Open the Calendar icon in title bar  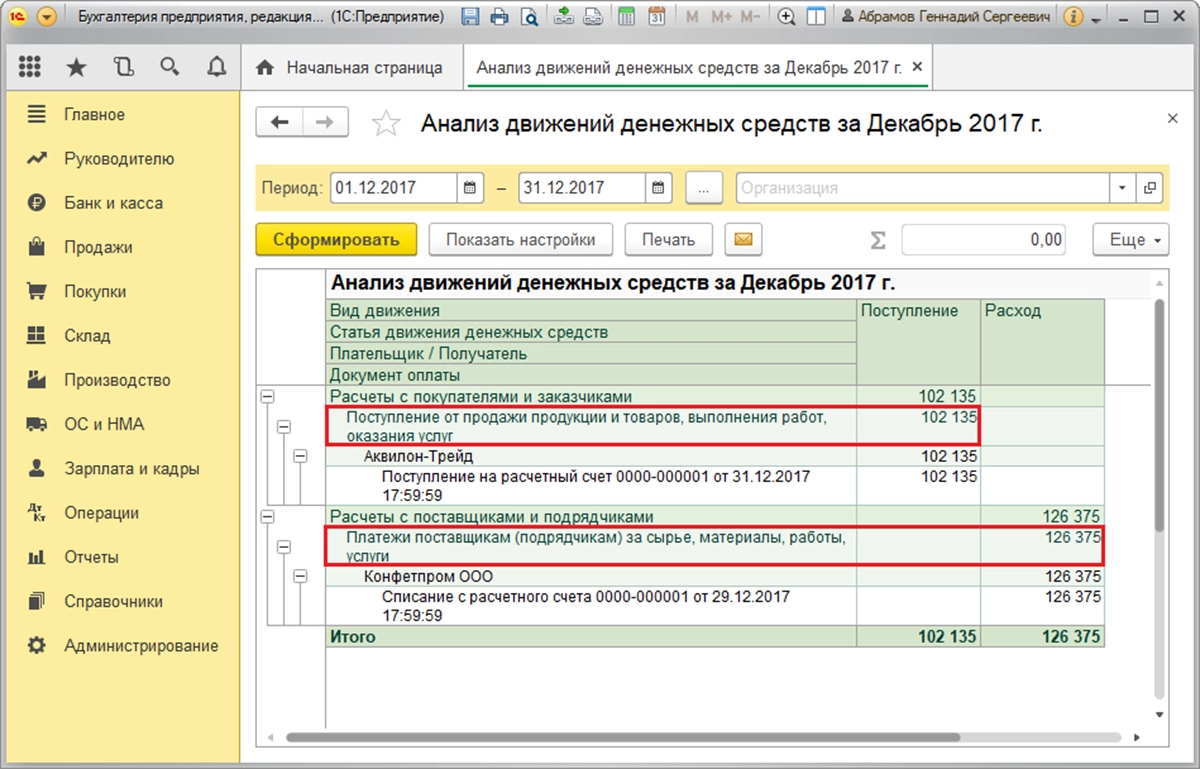657,17
